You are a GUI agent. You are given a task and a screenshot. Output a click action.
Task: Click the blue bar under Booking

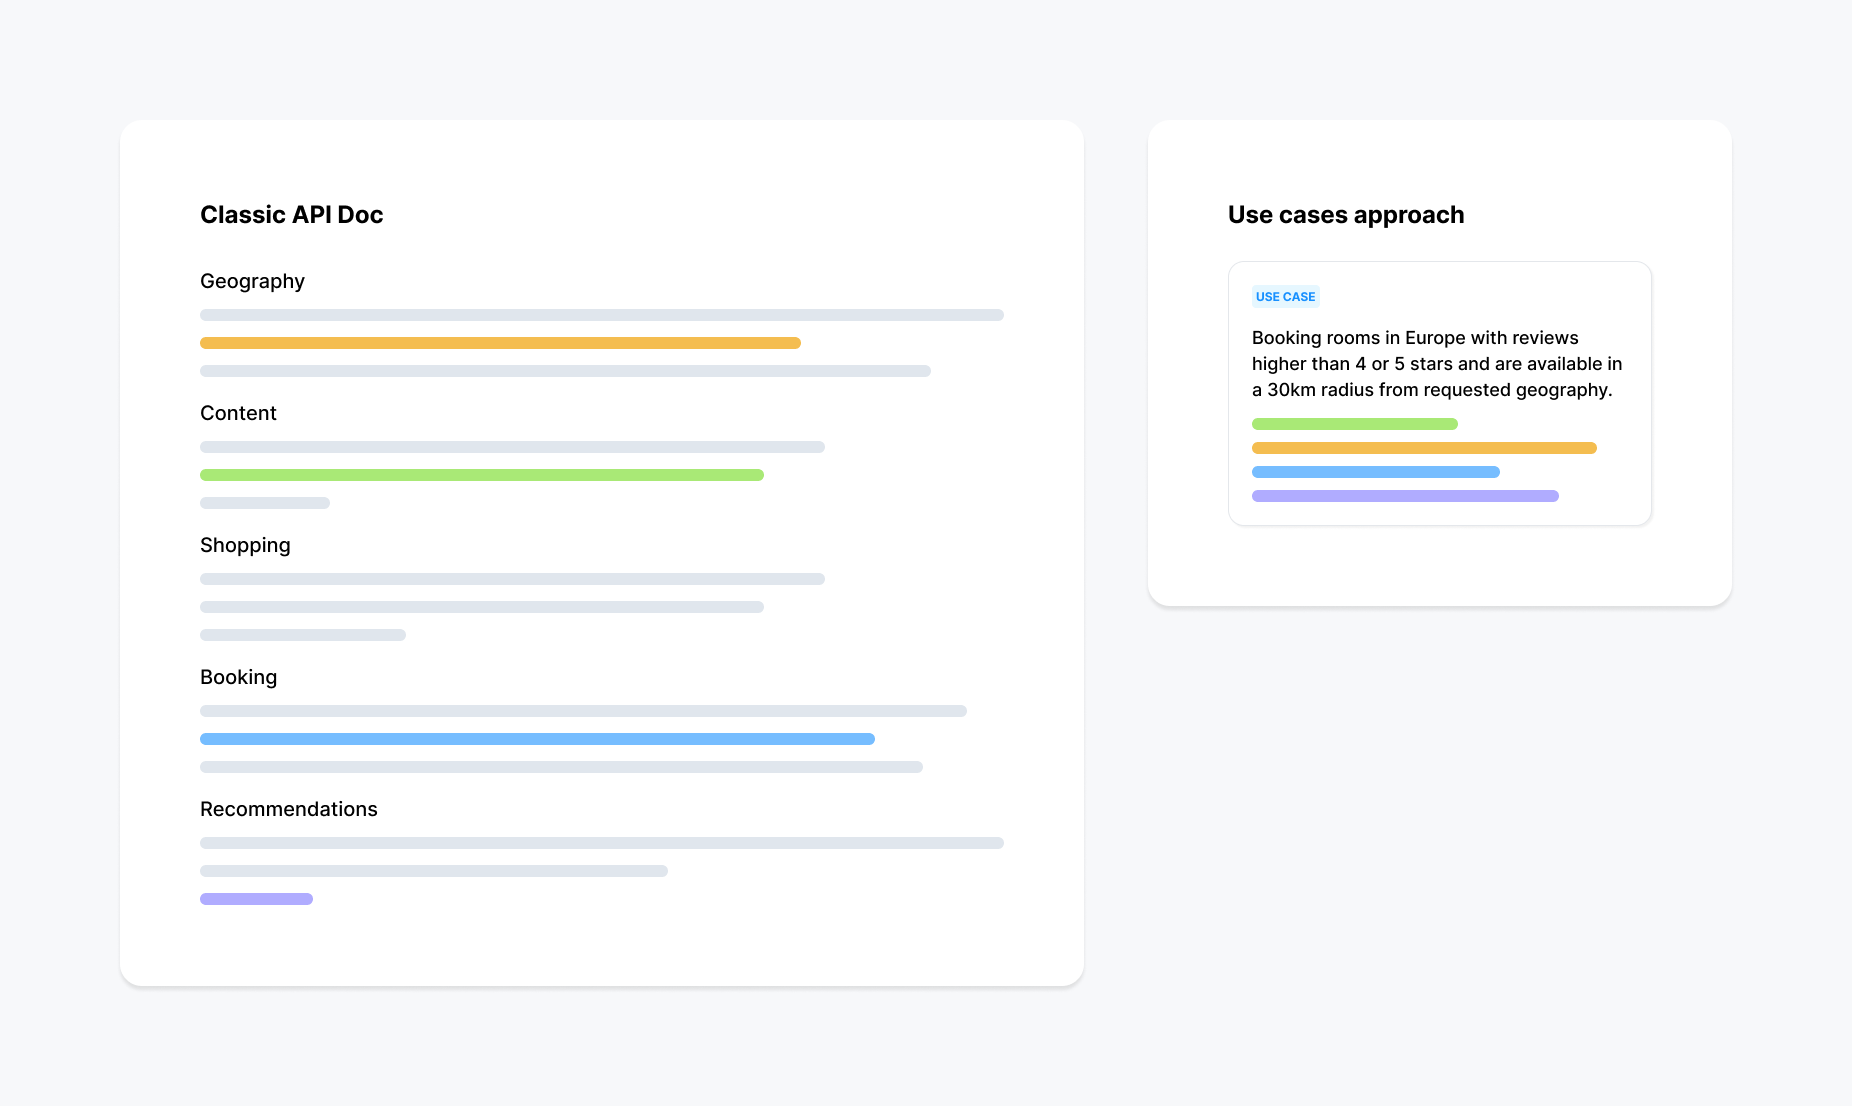coord(537,739)
